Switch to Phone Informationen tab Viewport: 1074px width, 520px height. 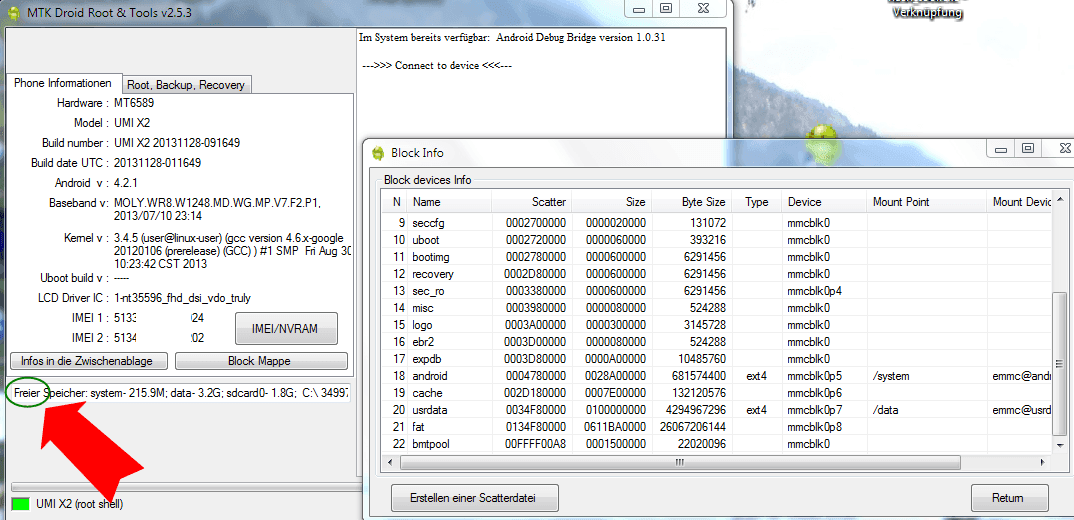coord(63,84)
